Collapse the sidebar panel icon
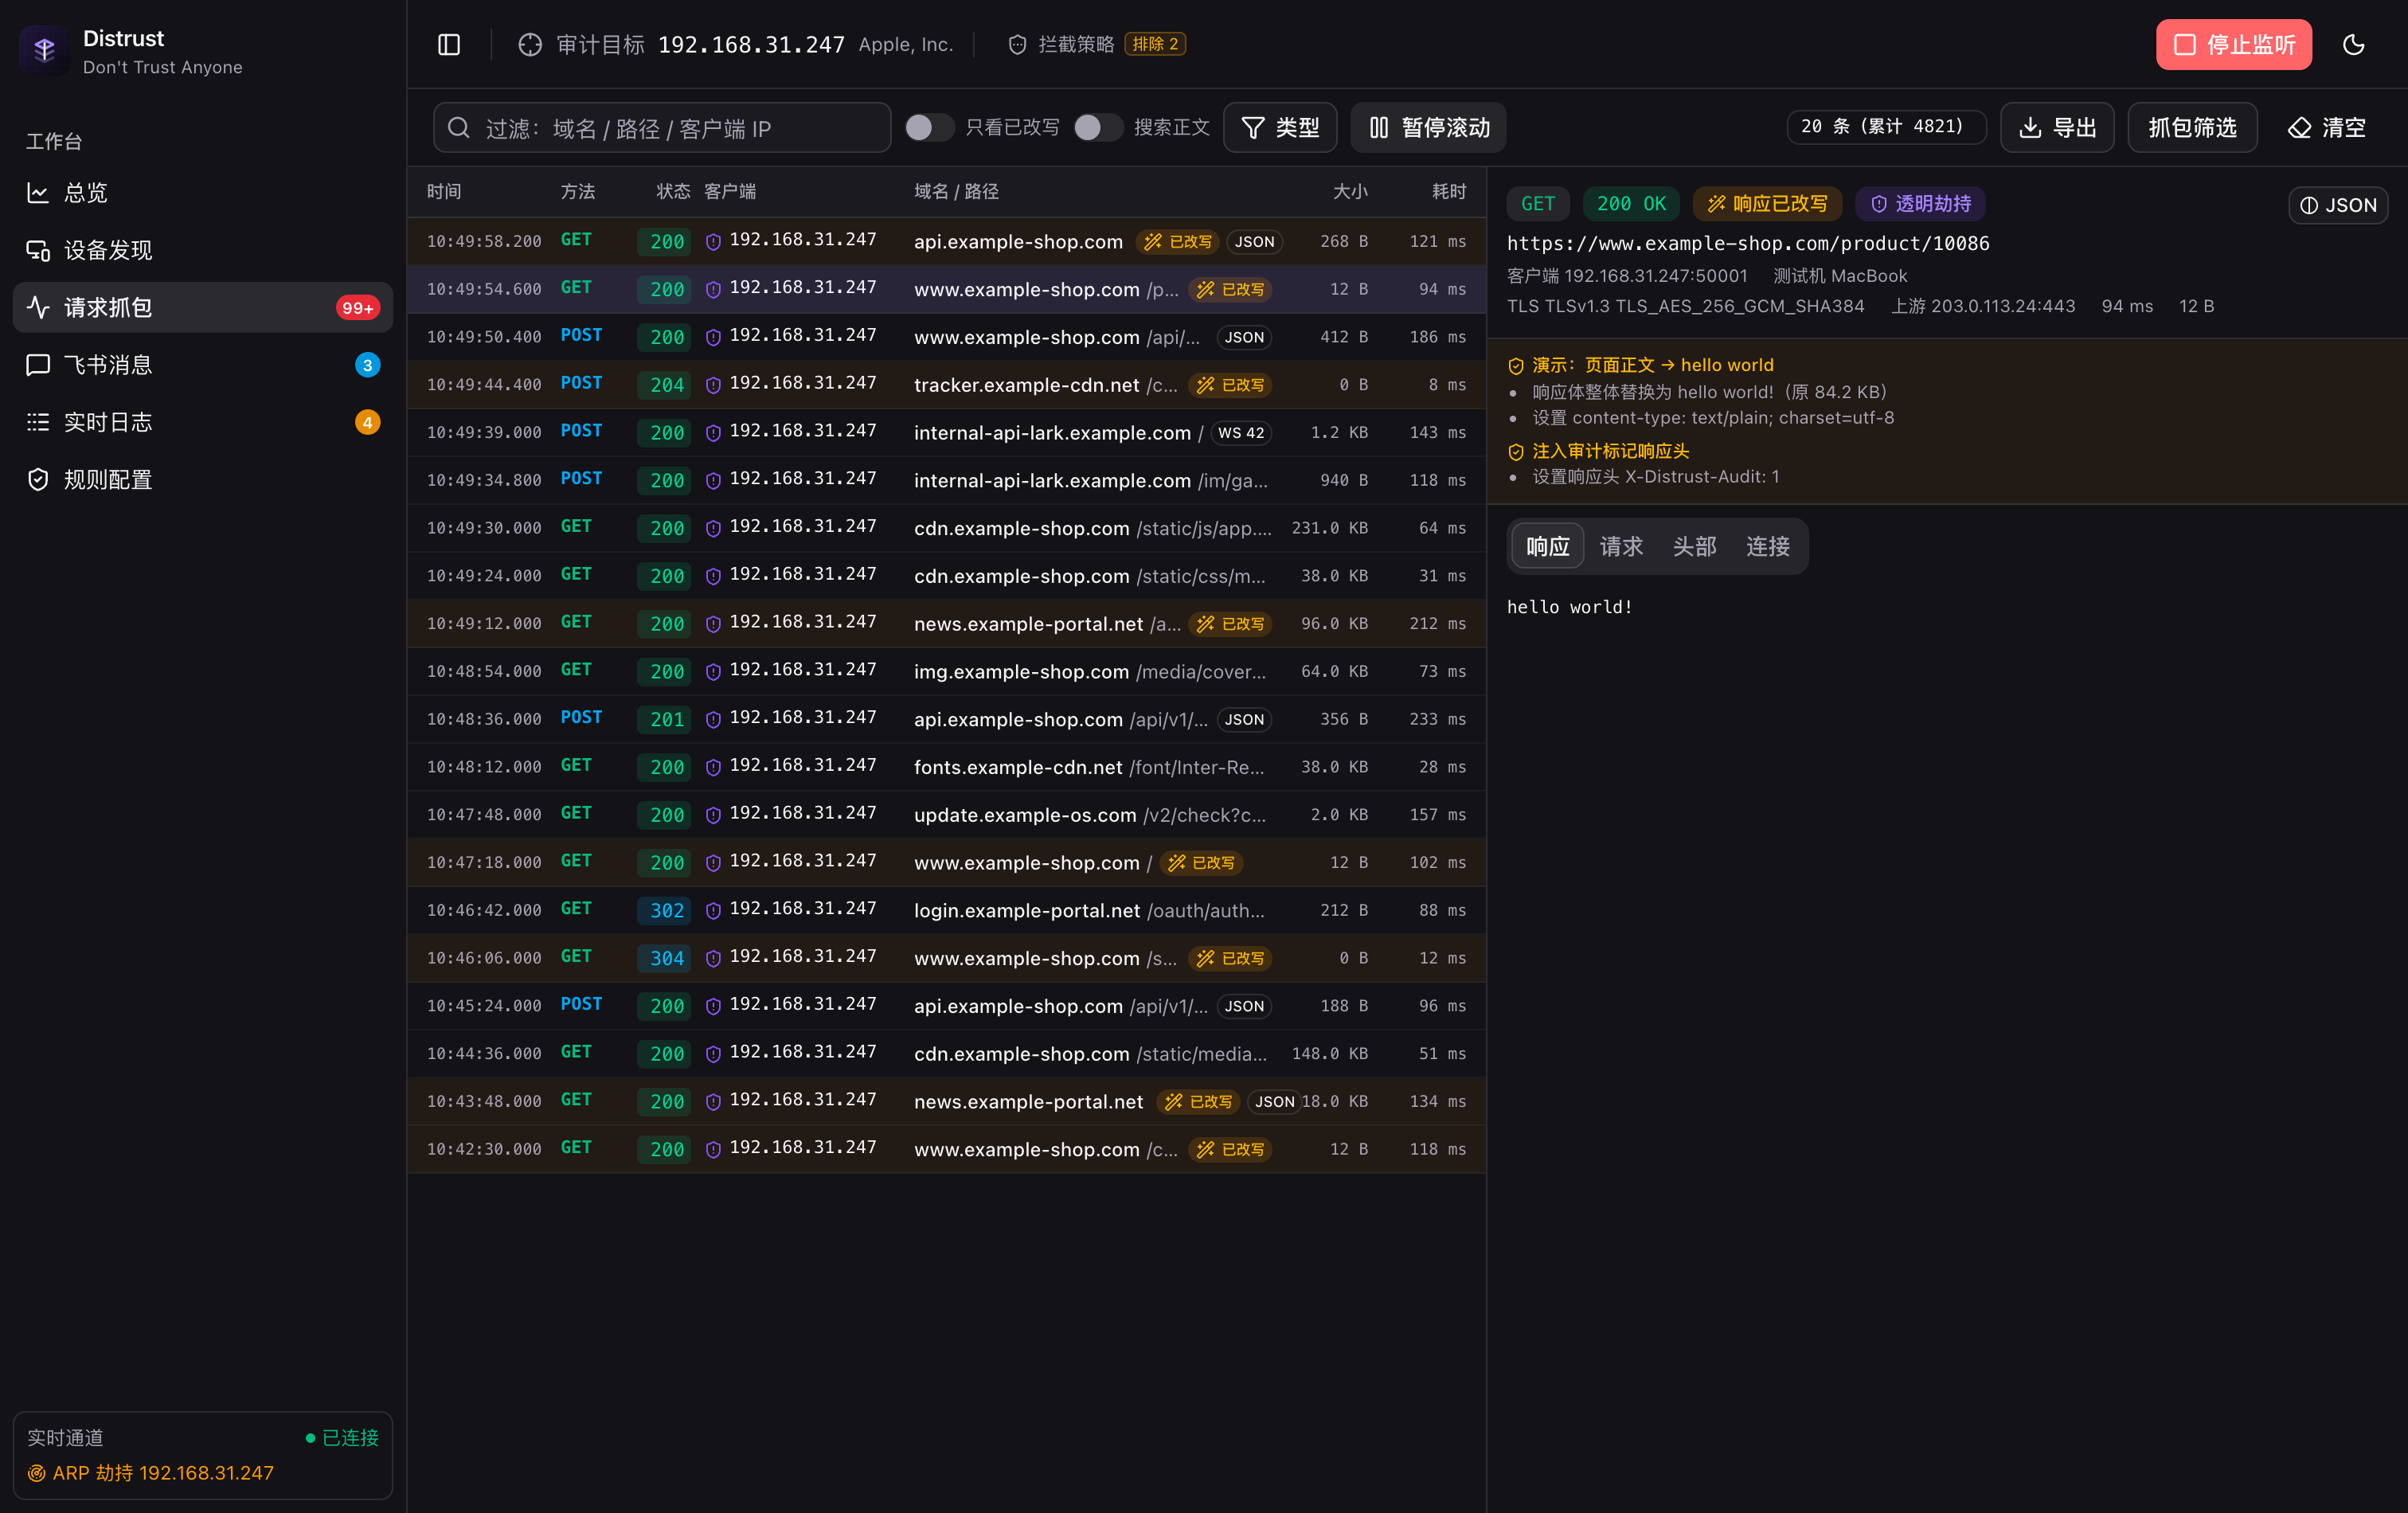This screenshot has height=1513, width=2408. coord(449,44)
